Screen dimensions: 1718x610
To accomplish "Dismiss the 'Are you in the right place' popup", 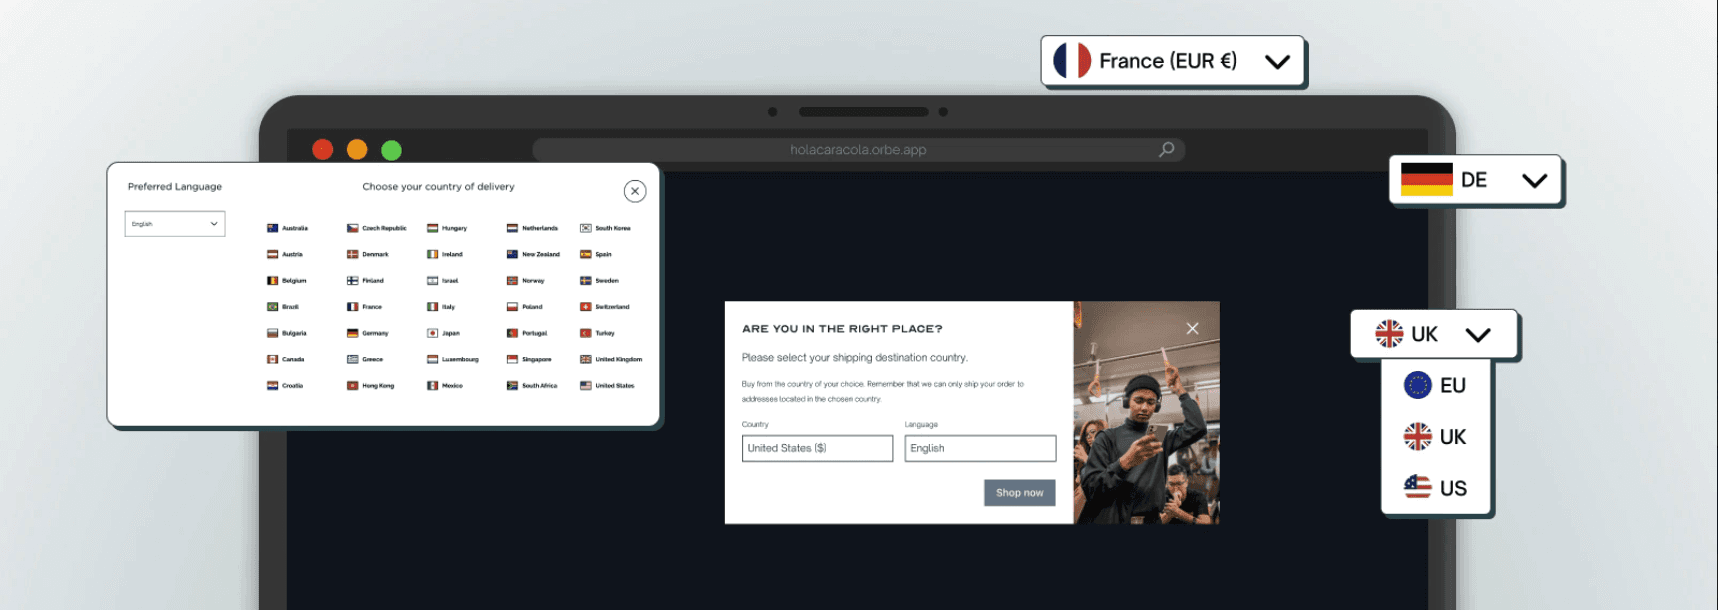I will (x=1192, y=328).
